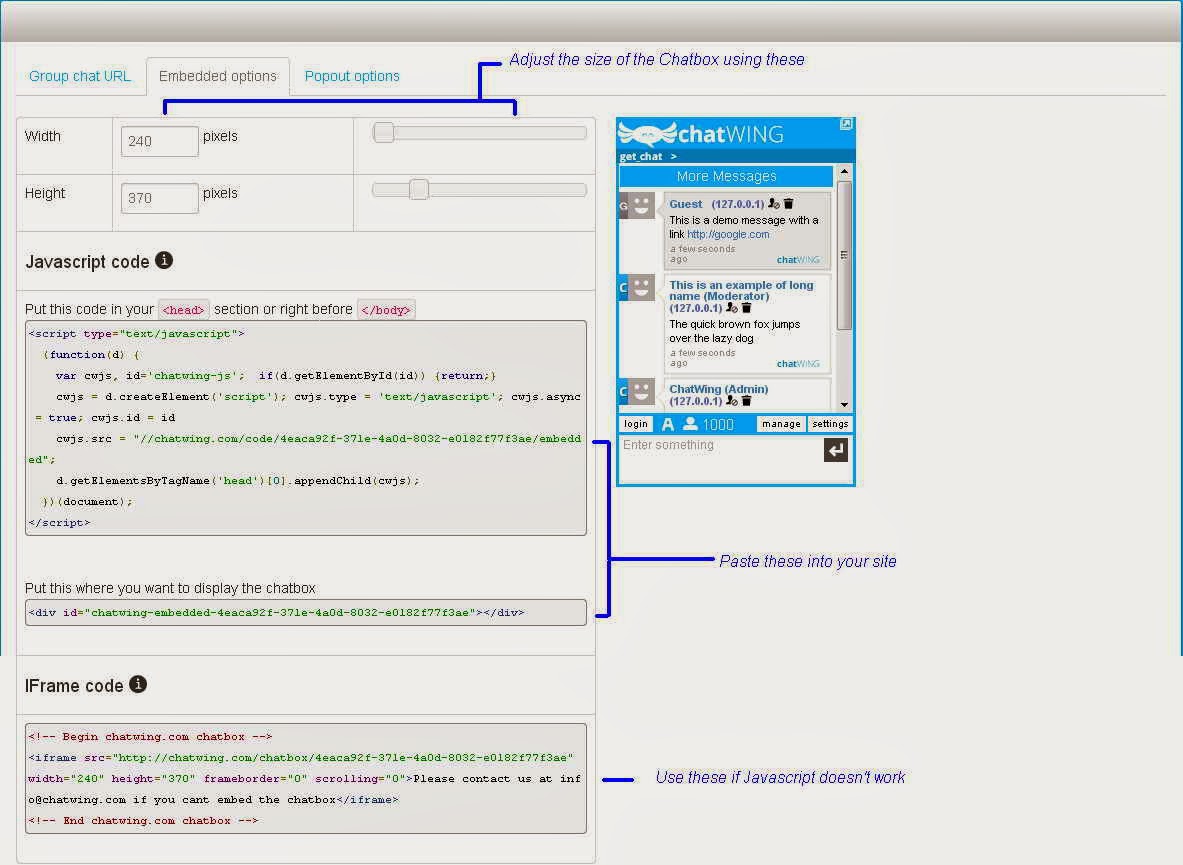The height and width of the screenshot is (865, 1183).
Task: Click the </body> code tag label
Action: [386, 310]
